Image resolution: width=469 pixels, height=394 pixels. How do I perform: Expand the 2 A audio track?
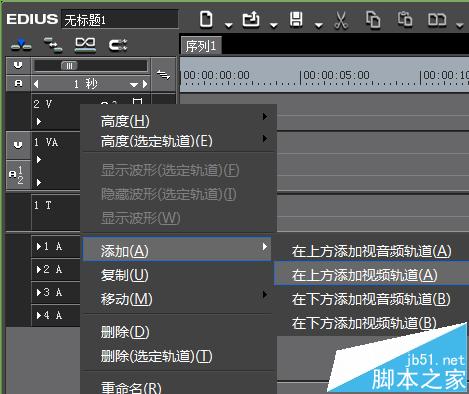point(39,269)
